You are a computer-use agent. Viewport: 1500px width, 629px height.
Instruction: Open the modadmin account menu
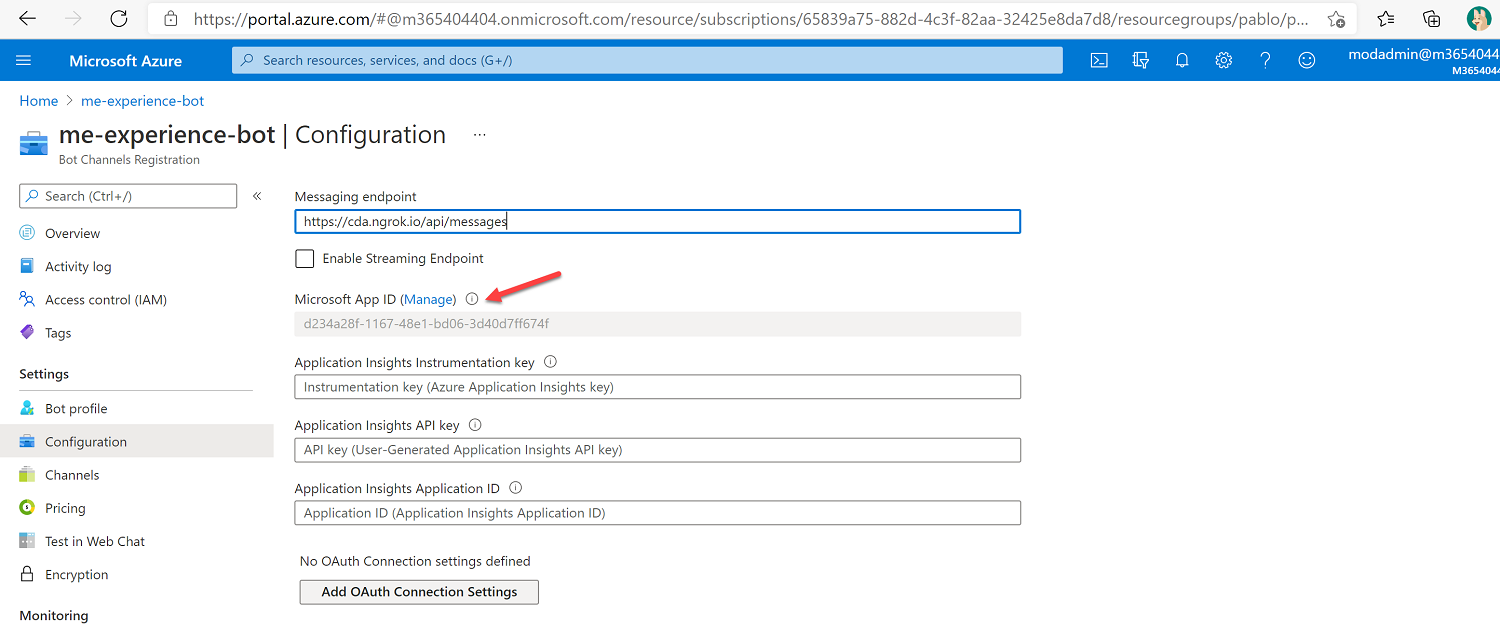(x=1423, y=60)
